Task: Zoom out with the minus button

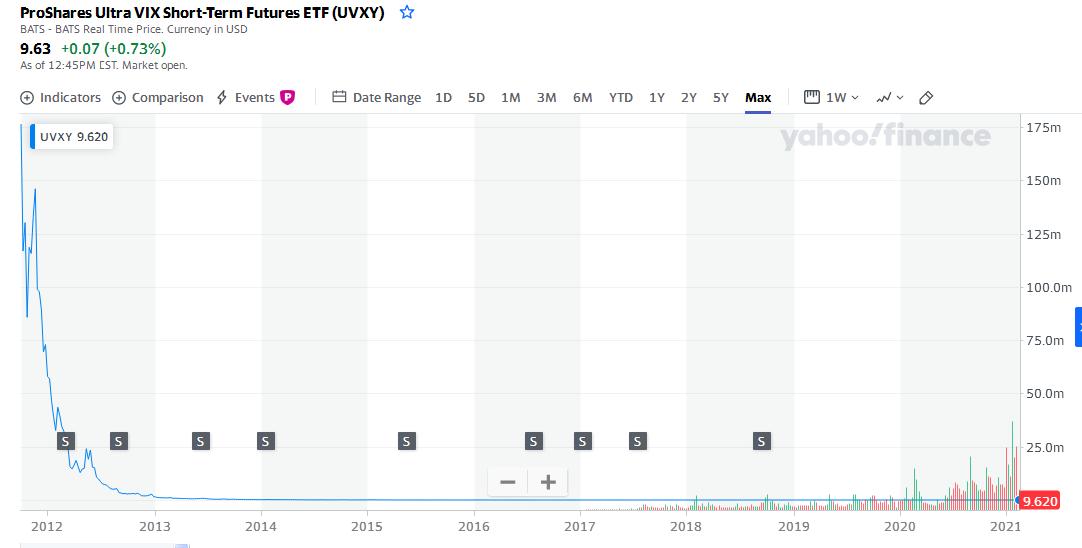Action: click(508, 482)
